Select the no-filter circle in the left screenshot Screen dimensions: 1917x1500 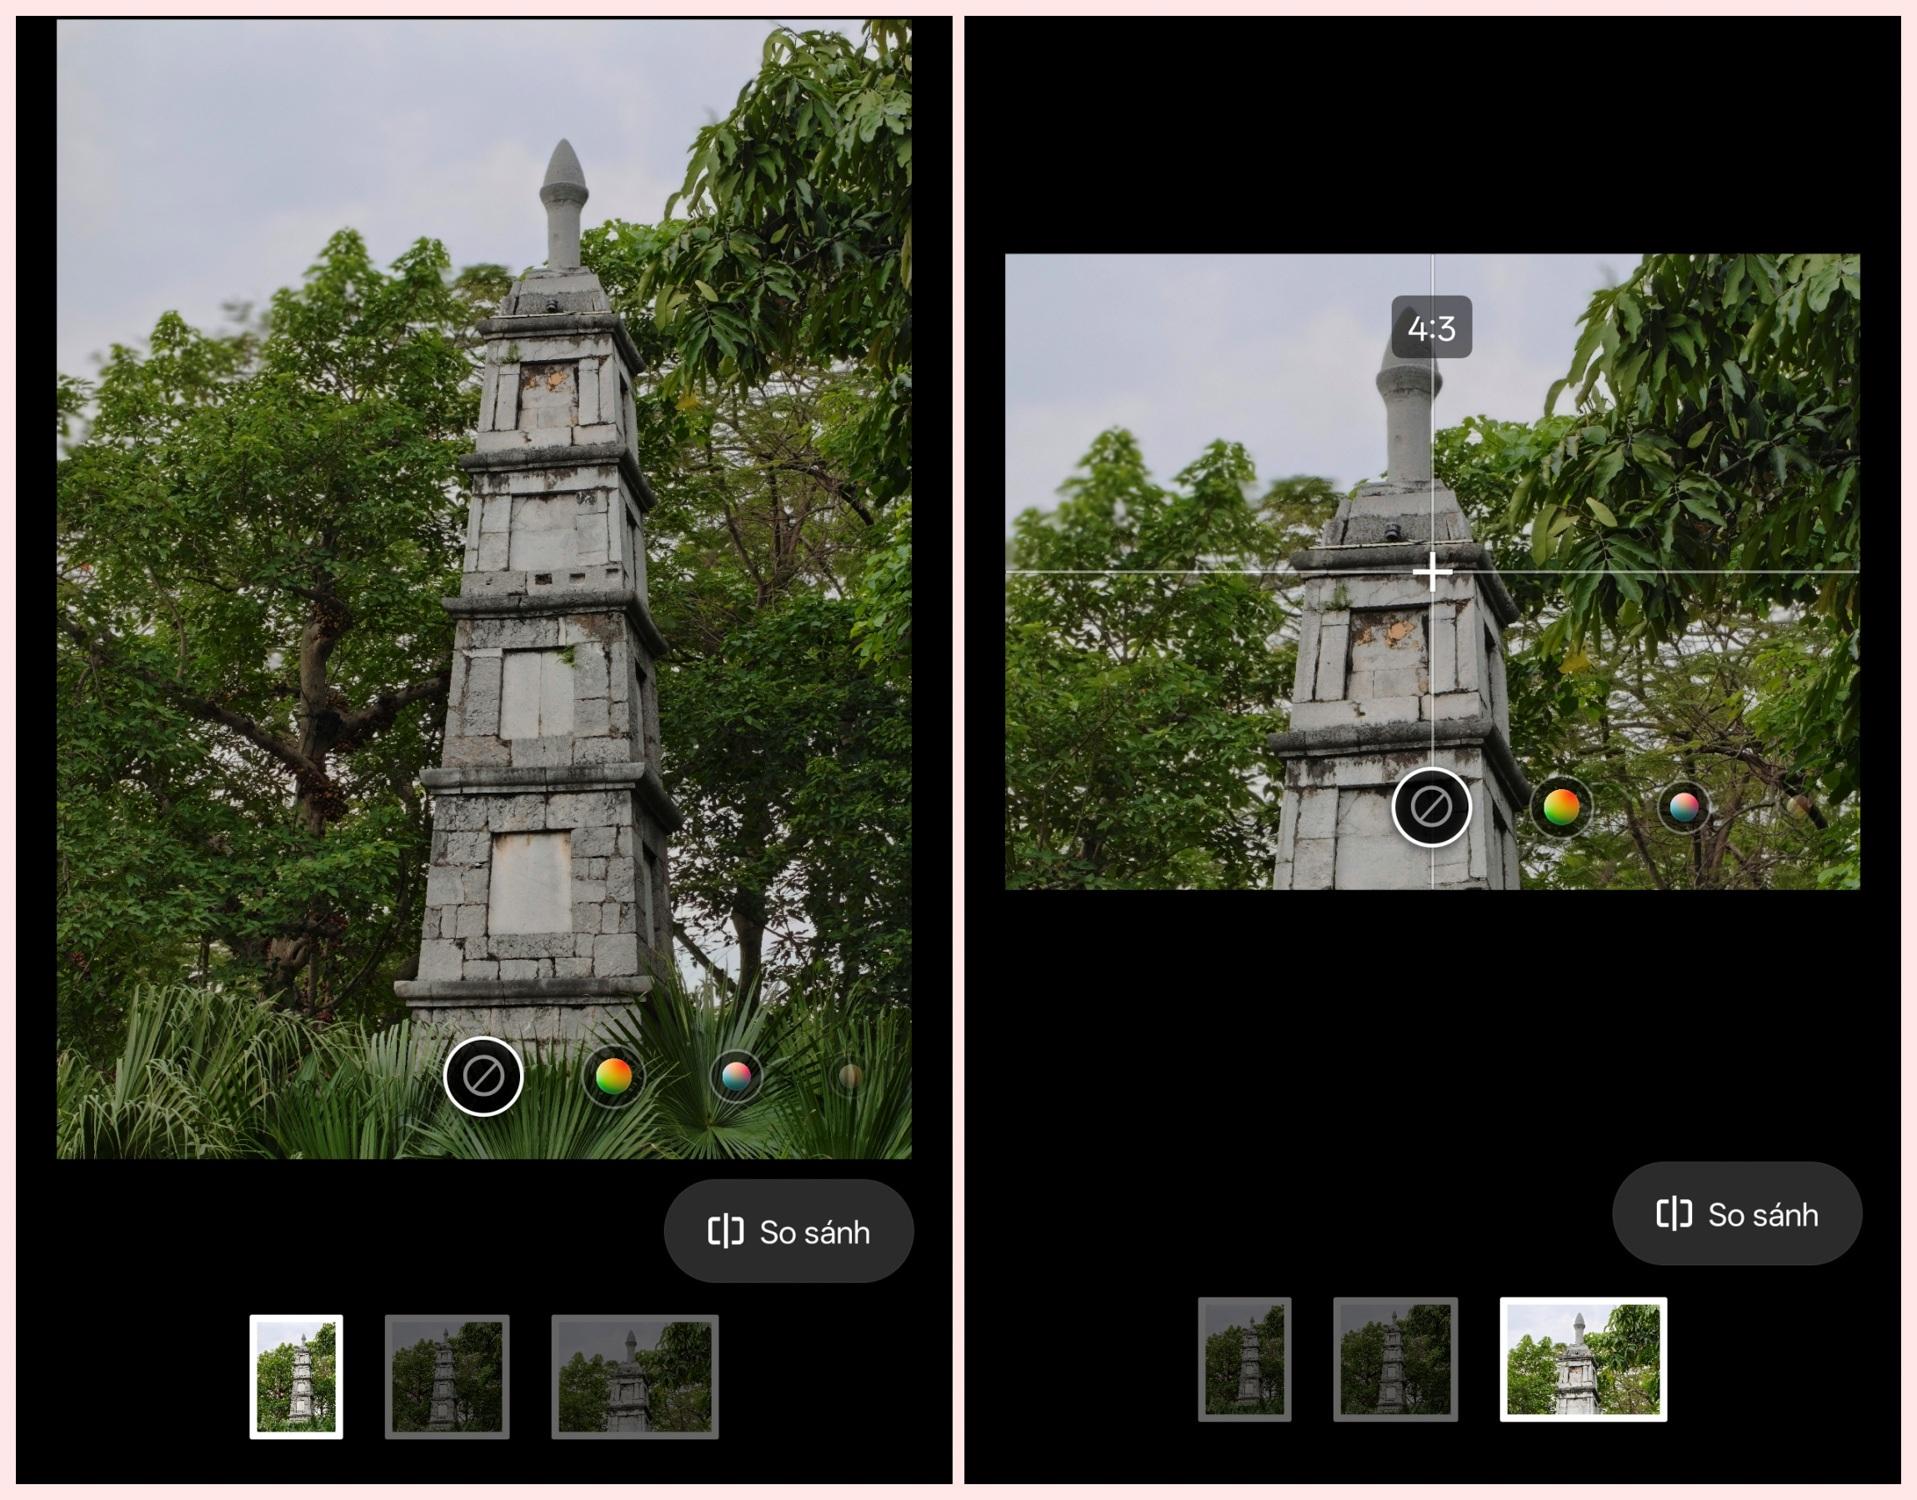click(483, 1076)
